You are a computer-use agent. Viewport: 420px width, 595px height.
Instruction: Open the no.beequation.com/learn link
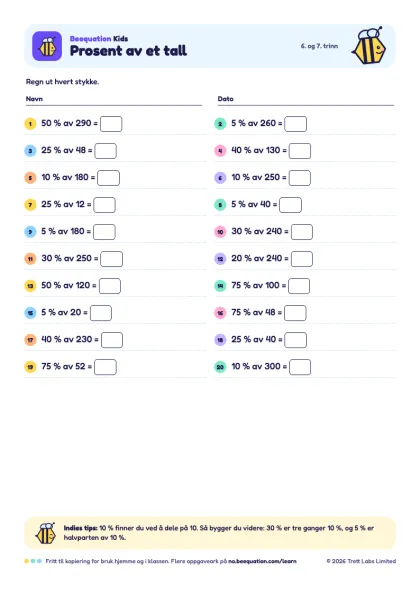262,561
